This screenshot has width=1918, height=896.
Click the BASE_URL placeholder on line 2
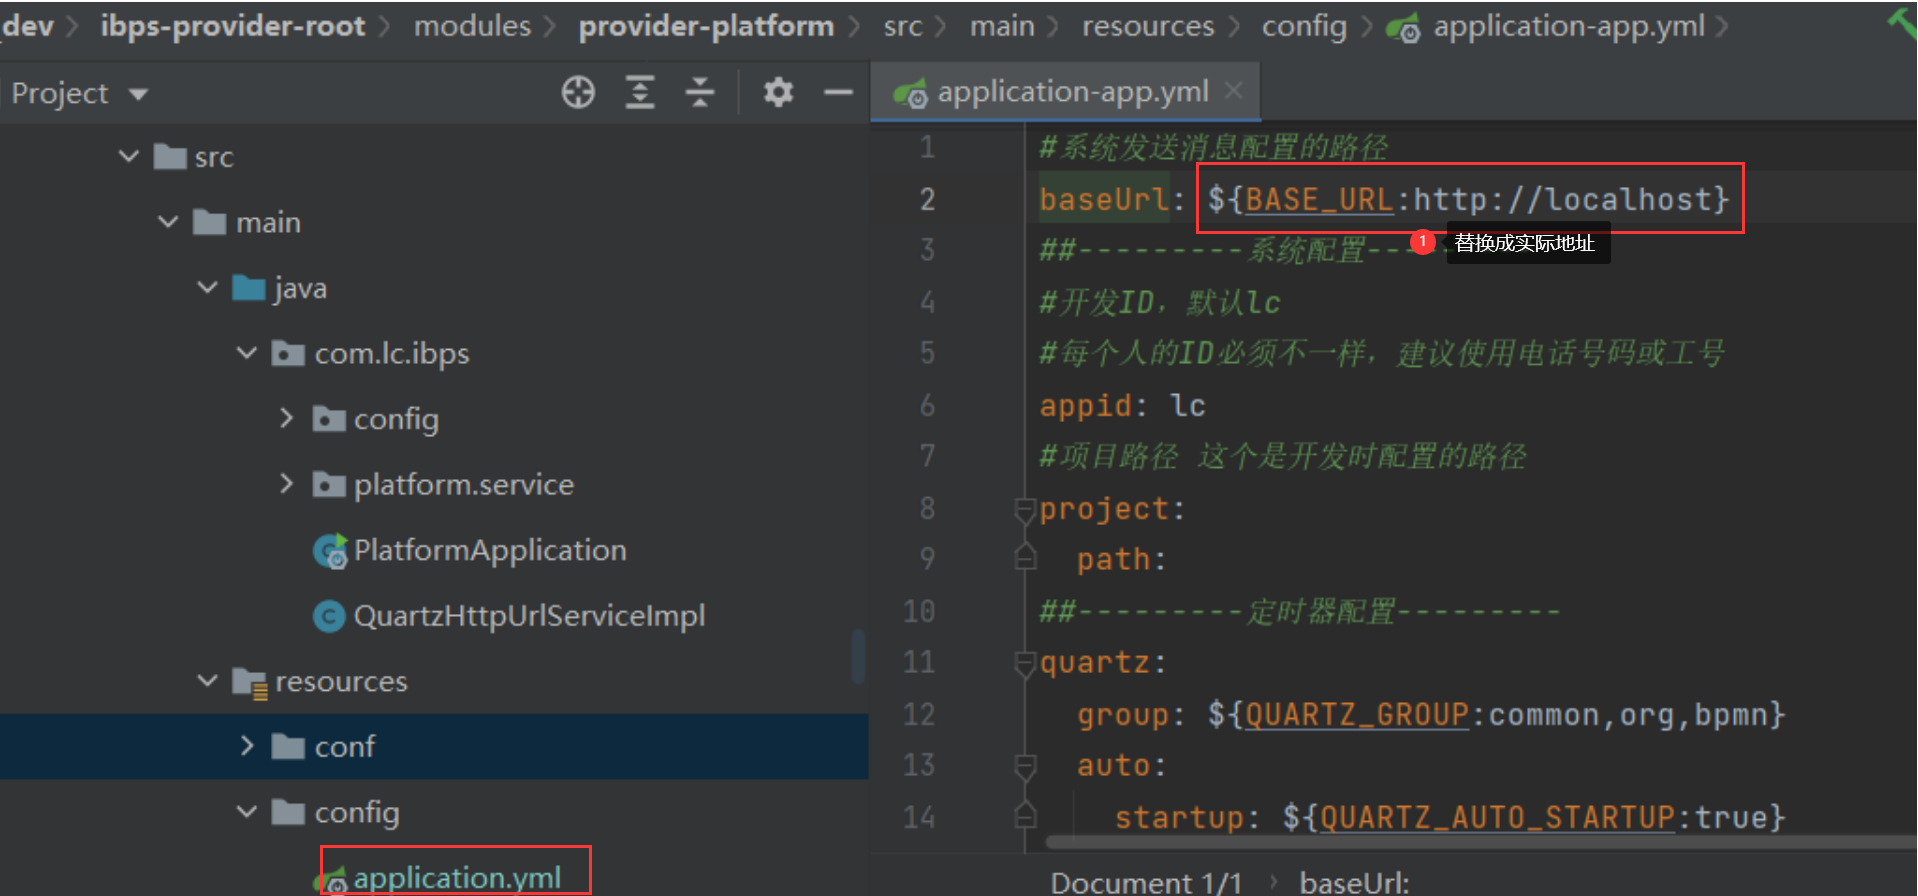1318,199
